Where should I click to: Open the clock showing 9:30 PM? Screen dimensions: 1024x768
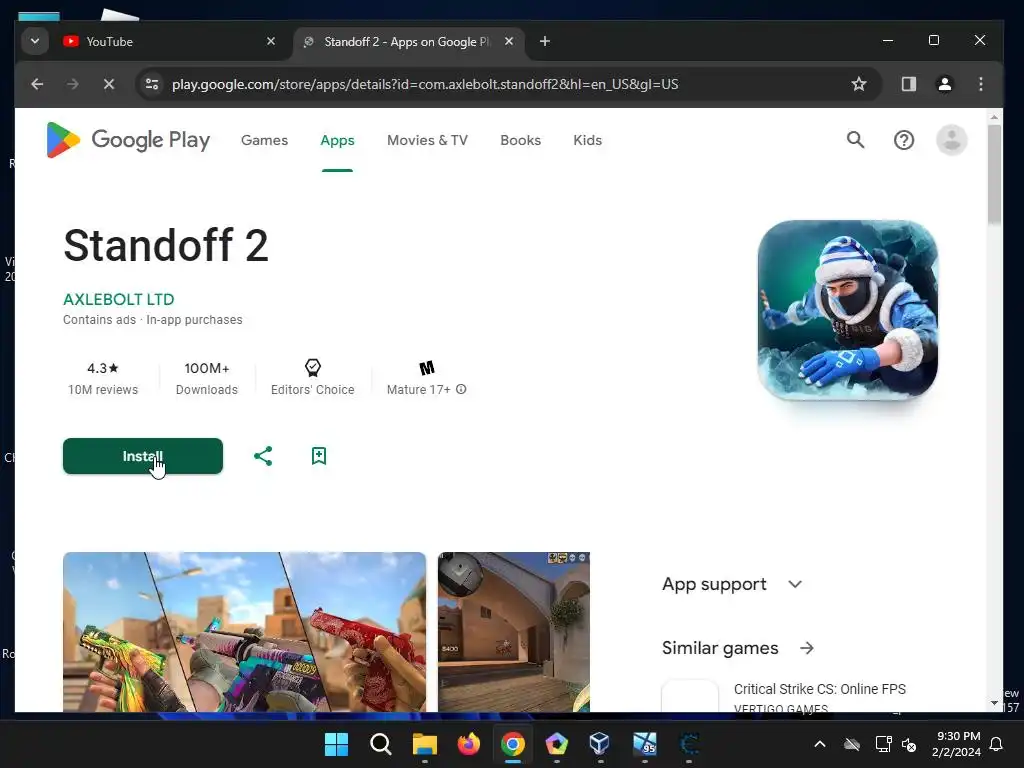click(956, 744)
